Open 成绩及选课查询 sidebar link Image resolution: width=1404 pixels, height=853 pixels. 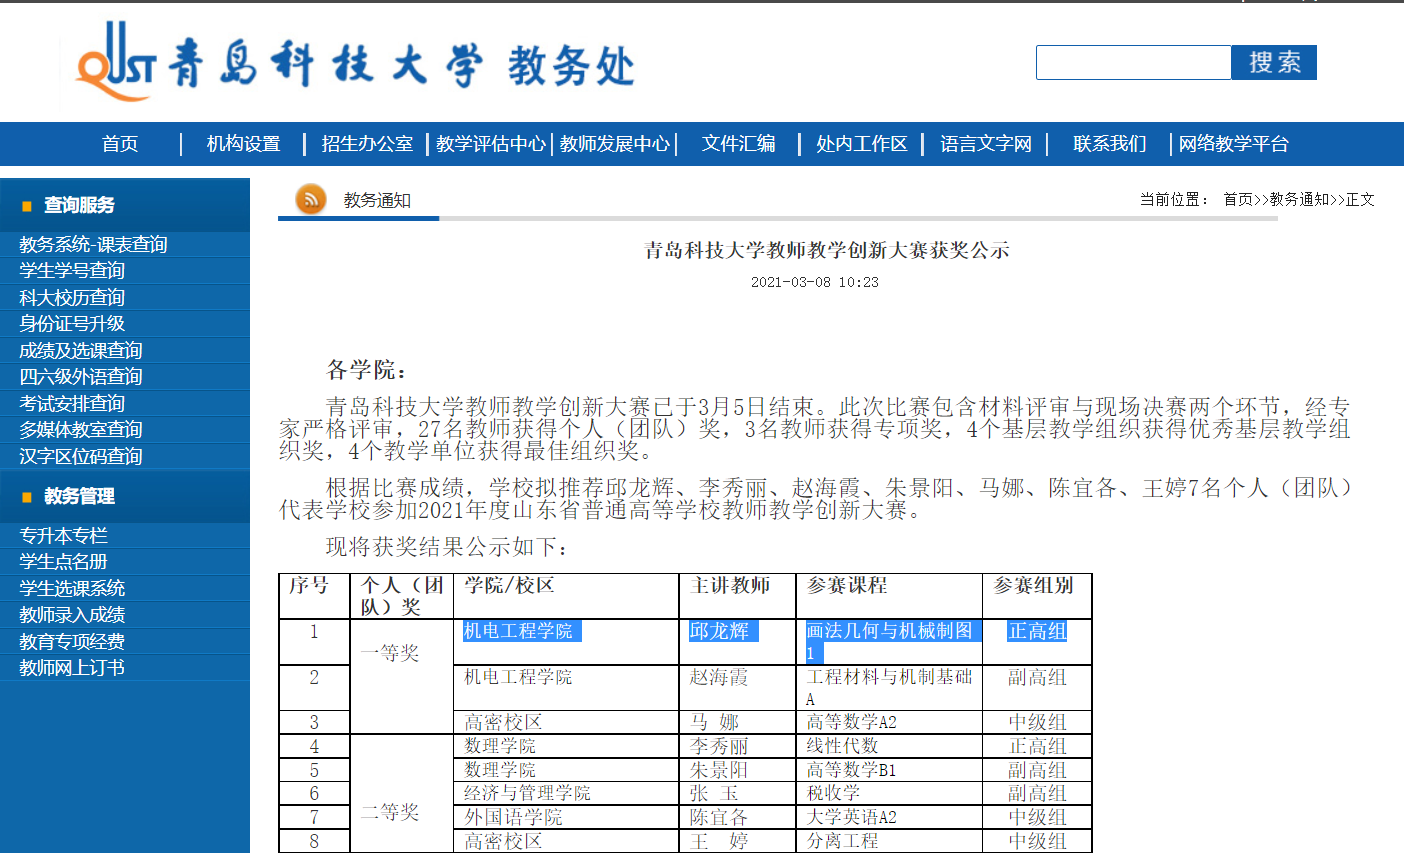[x=81, y=351]
